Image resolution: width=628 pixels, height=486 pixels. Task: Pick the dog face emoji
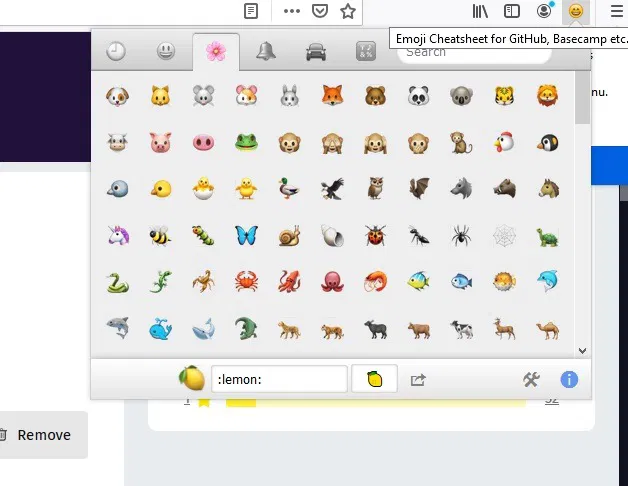point(117,96)
